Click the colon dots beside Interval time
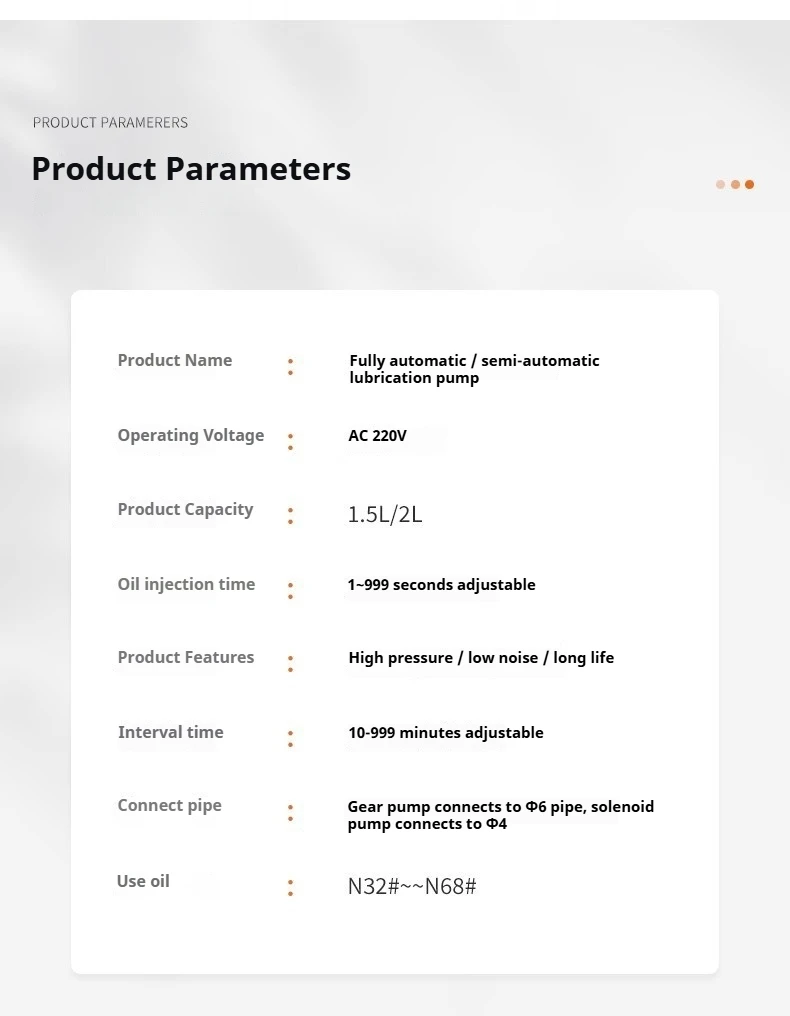This screenshot has height=1016, width=790. pyautogui.click(x=291, y=739)
